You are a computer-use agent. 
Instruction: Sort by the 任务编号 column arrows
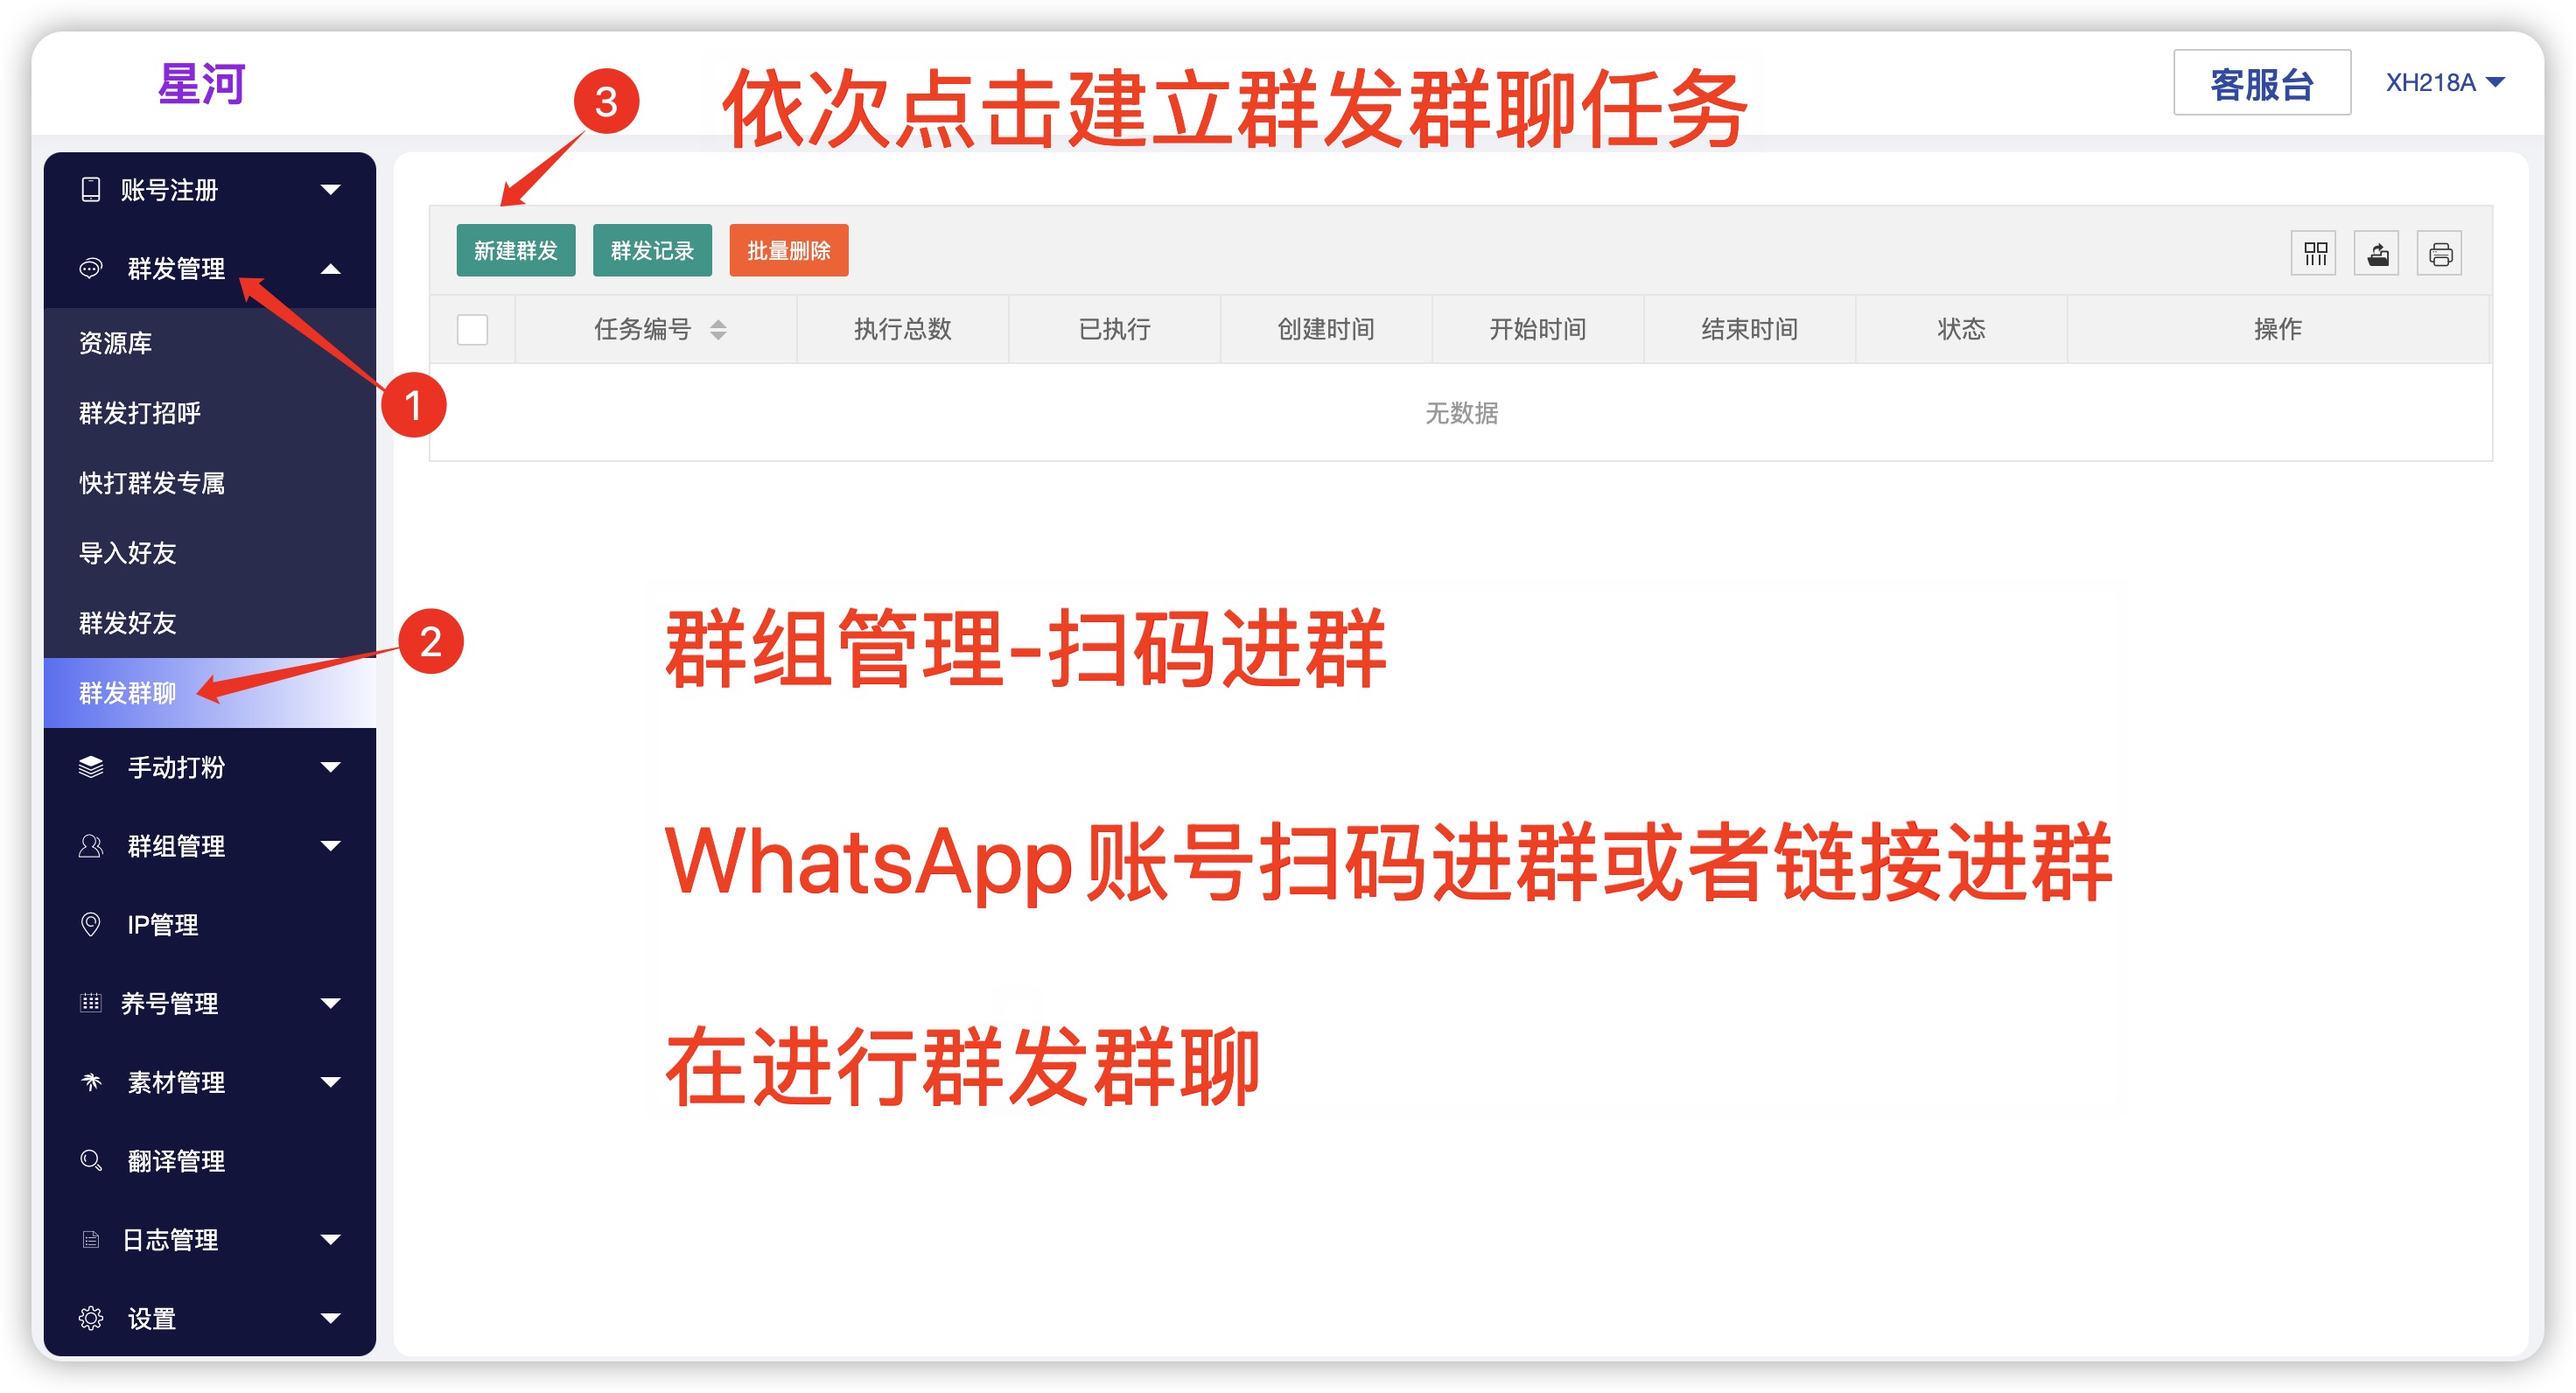[x=718, y=329]
